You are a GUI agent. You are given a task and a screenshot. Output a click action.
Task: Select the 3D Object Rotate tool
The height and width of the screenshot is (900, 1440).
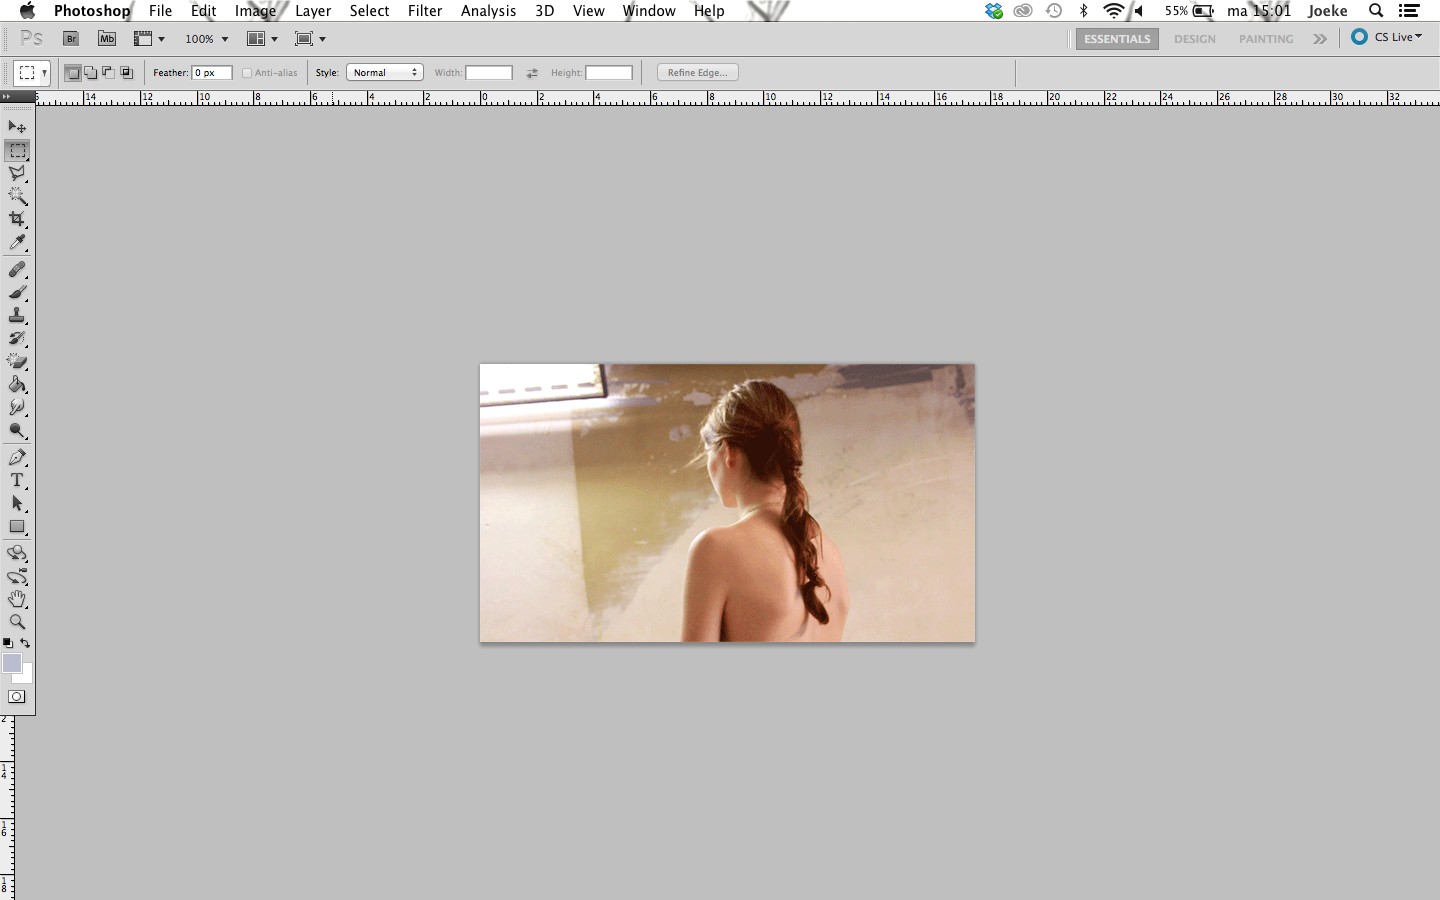pos(17,554)
